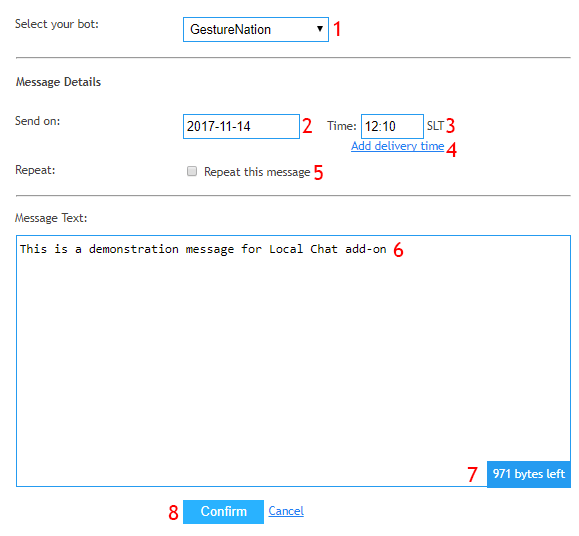Click the 971 bytes left counter
579x536 pixels.
click(x=529, y=474)
